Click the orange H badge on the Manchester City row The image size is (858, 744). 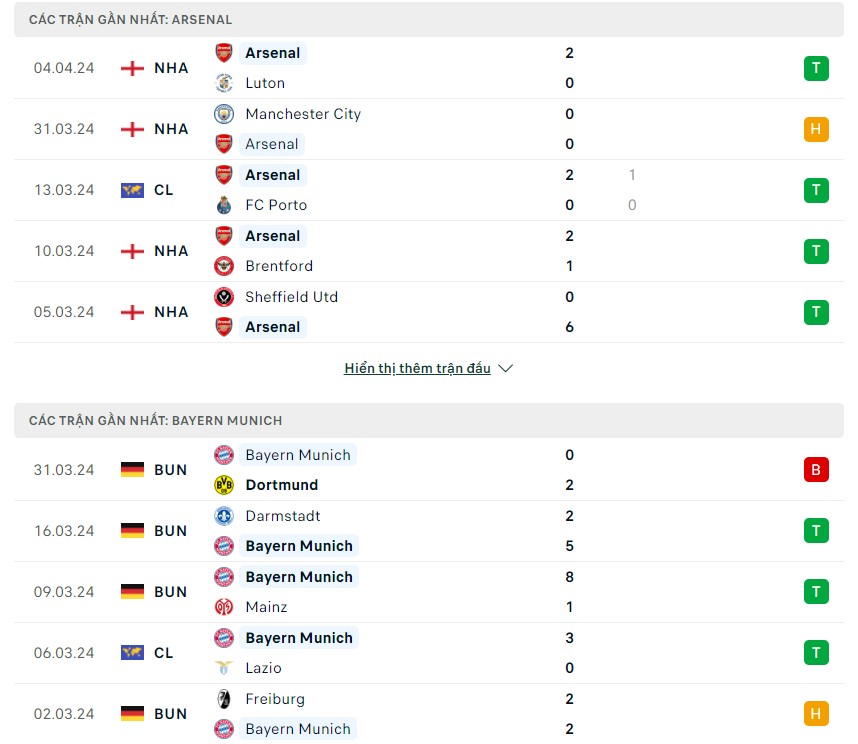816,129
